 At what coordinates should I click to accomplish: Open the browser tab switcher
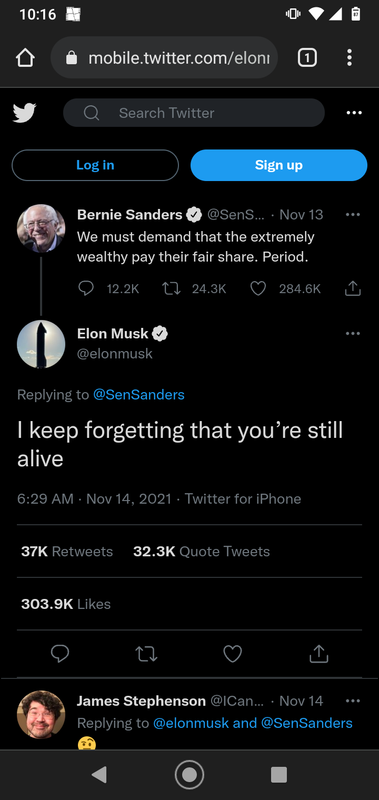[307, 58]
